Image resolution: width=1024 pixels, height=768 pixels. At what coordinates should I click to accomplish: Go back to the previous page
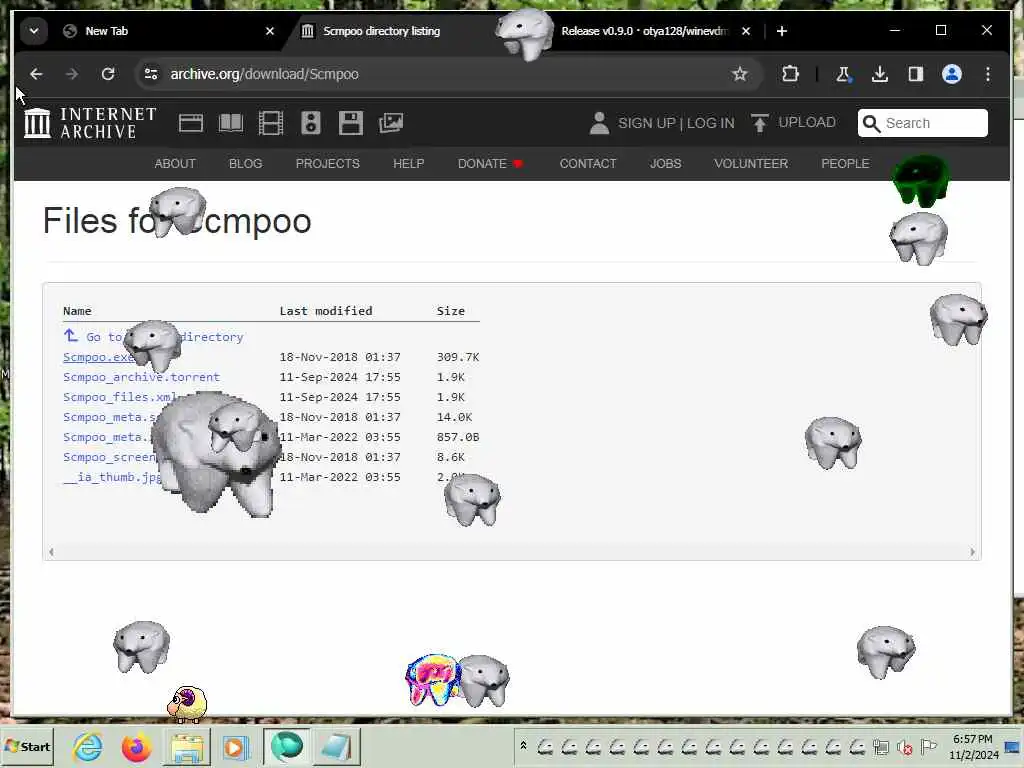pos(36,74)
